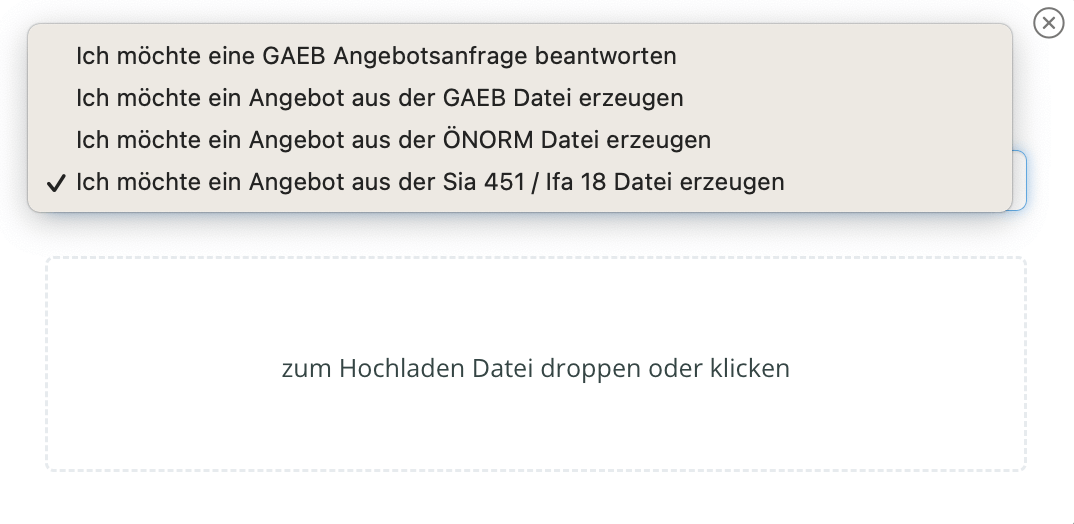Click the select field edge behind the dropdown list
The height and width of the screenshot is (524, 1074).
point(1019,181)
